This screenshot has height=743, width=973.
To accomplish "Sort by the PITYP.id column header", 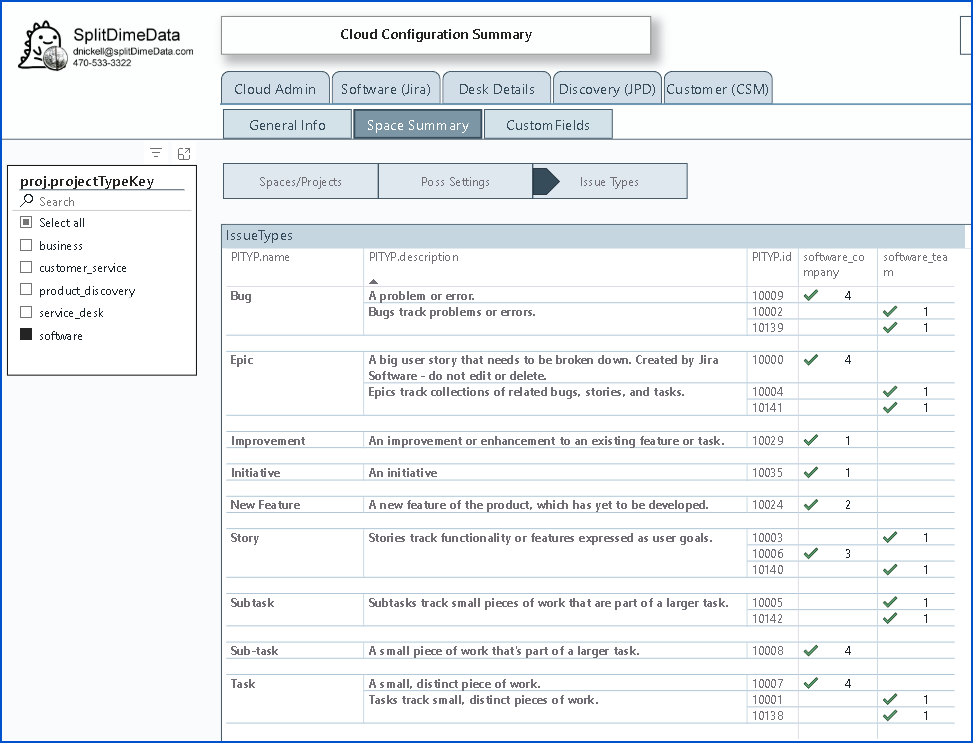I will [x=771, y=257].
